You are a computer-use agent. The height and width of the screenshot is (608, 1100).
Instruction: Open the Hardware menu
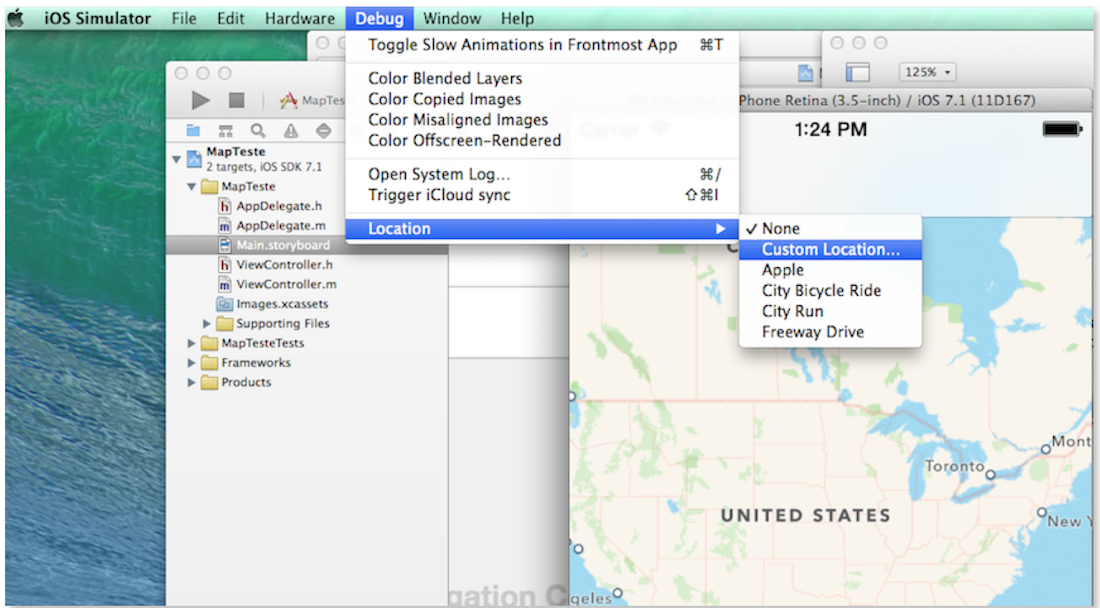pos(300,18)
